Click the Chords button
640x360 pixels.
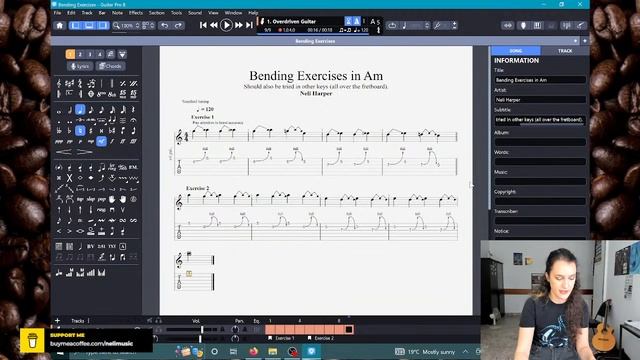111,66
